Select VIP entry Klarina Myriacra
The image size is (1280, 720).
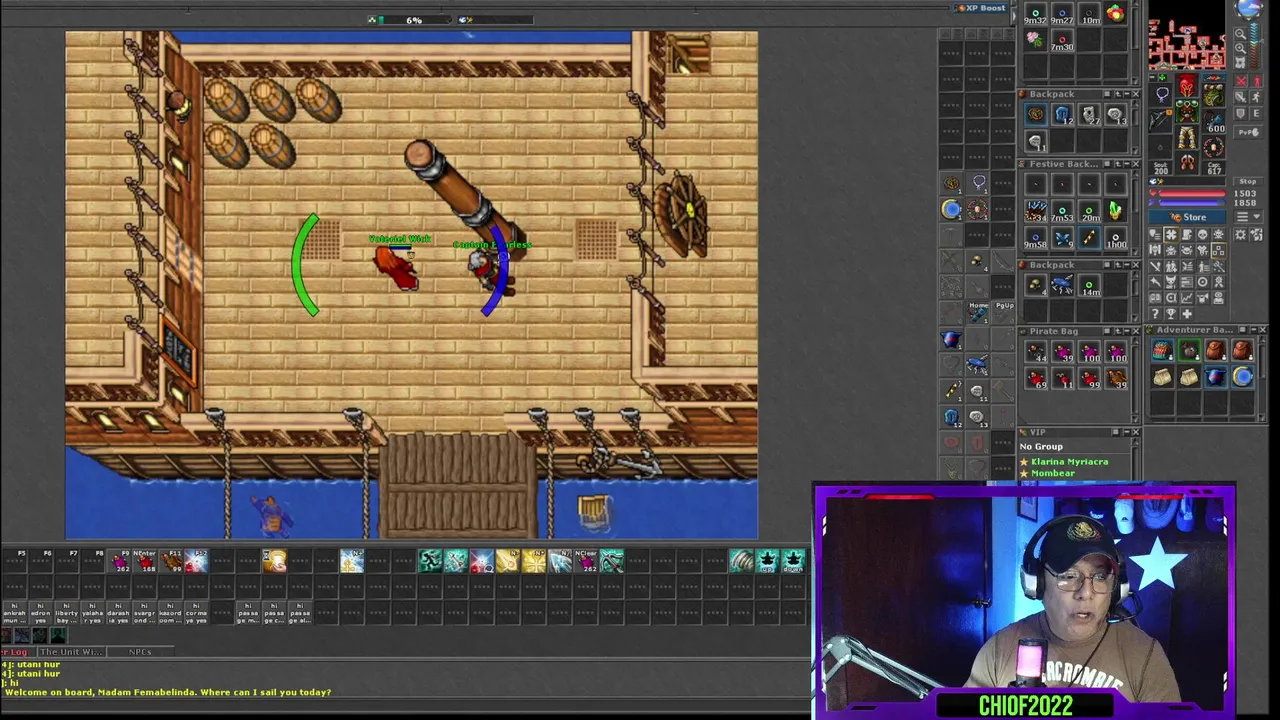(1070, 462)
